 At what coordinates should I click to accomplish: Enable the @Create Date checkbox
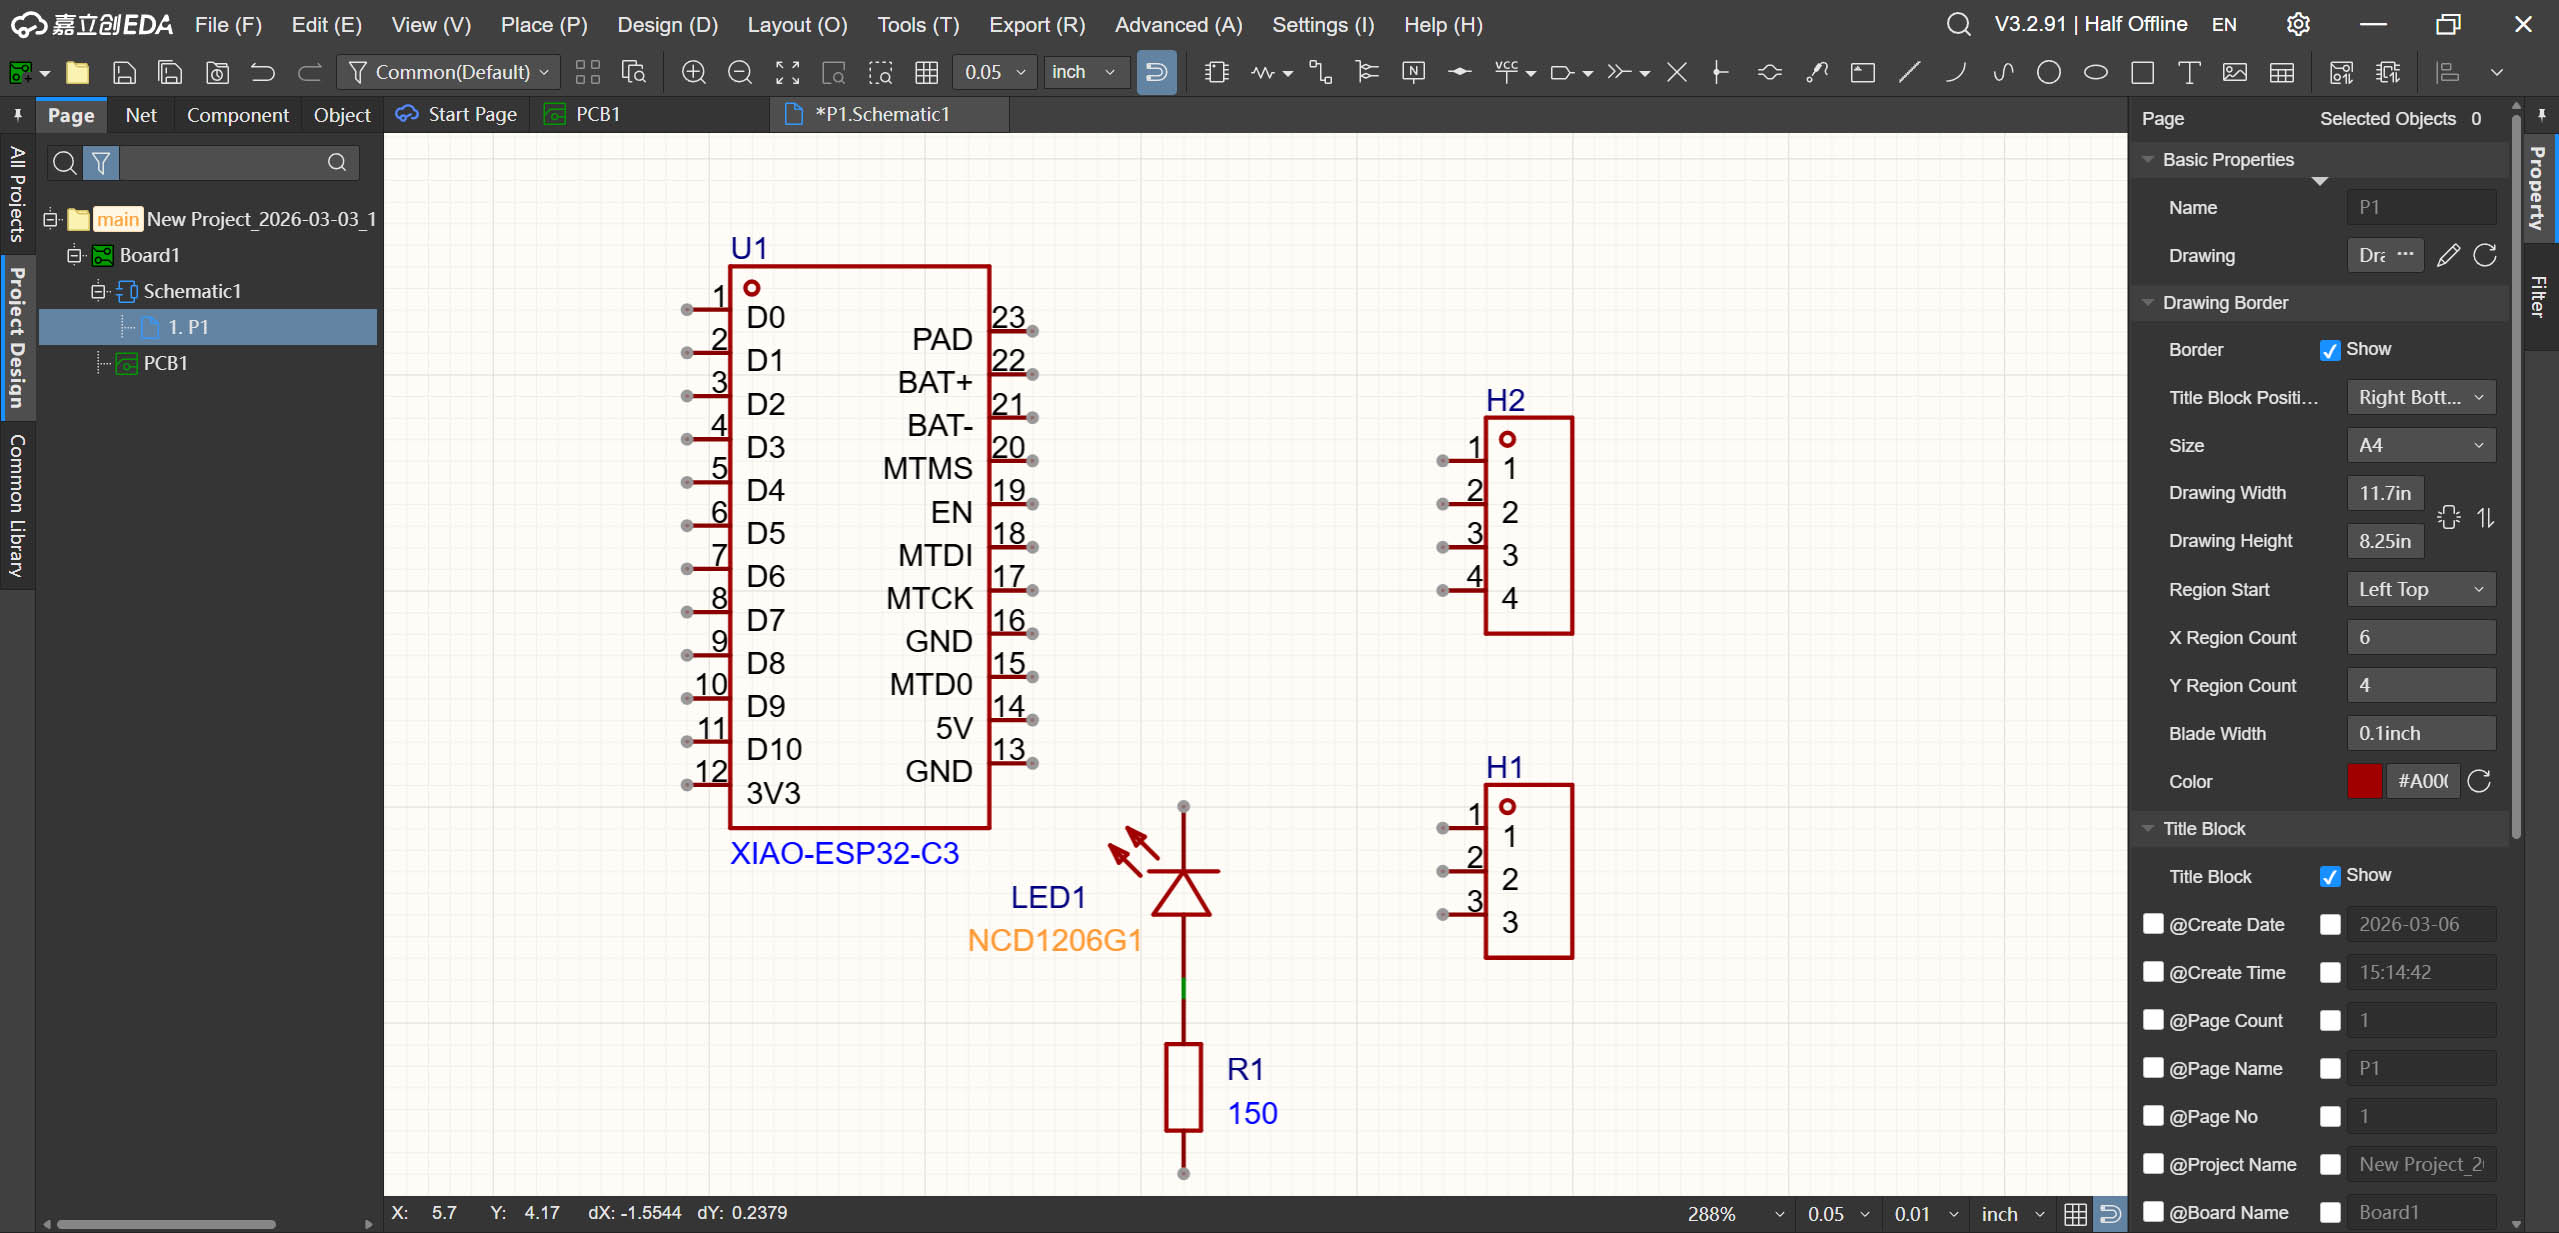[x=2153, y=924]
